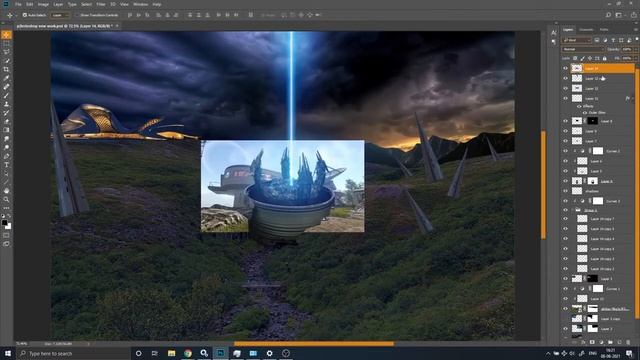Select the Horizontal Type tool
This screenshot has height=360, width=640.
coord(6,165)
